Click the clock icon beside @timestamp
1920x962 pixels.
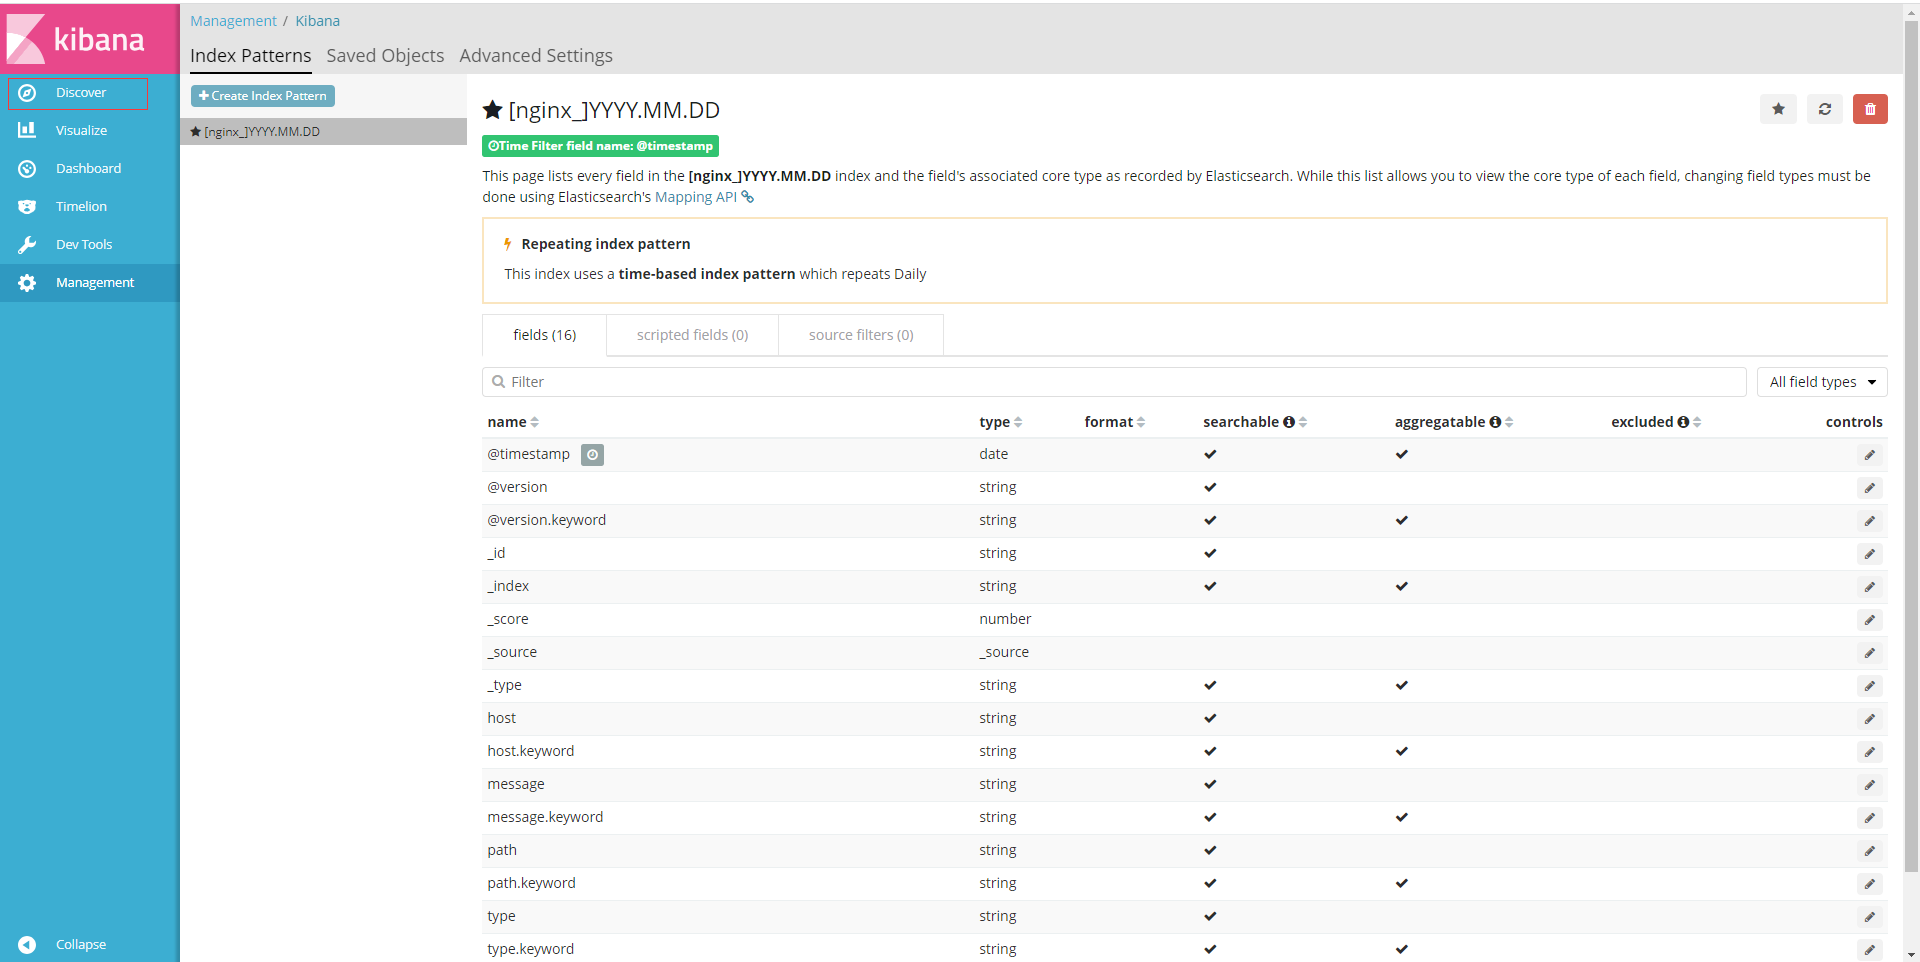coord(592,455)
